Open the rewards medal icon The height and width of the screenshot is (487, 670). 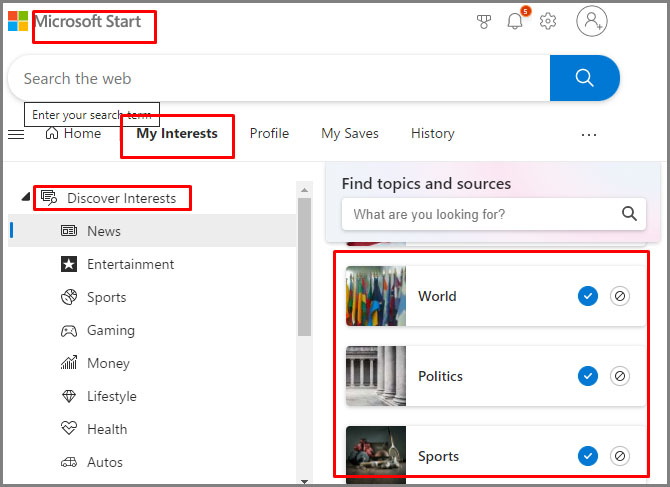coord(484,21)
